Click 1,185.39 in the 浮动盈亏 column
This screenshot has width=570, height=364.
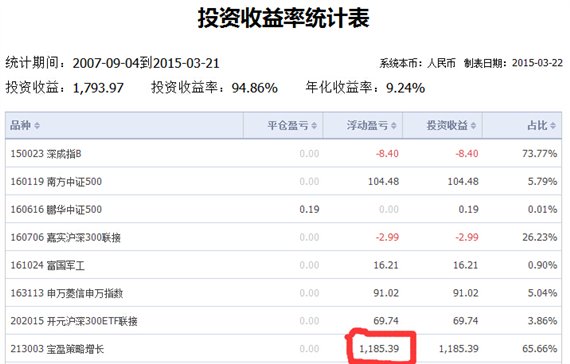coord(379,349)
